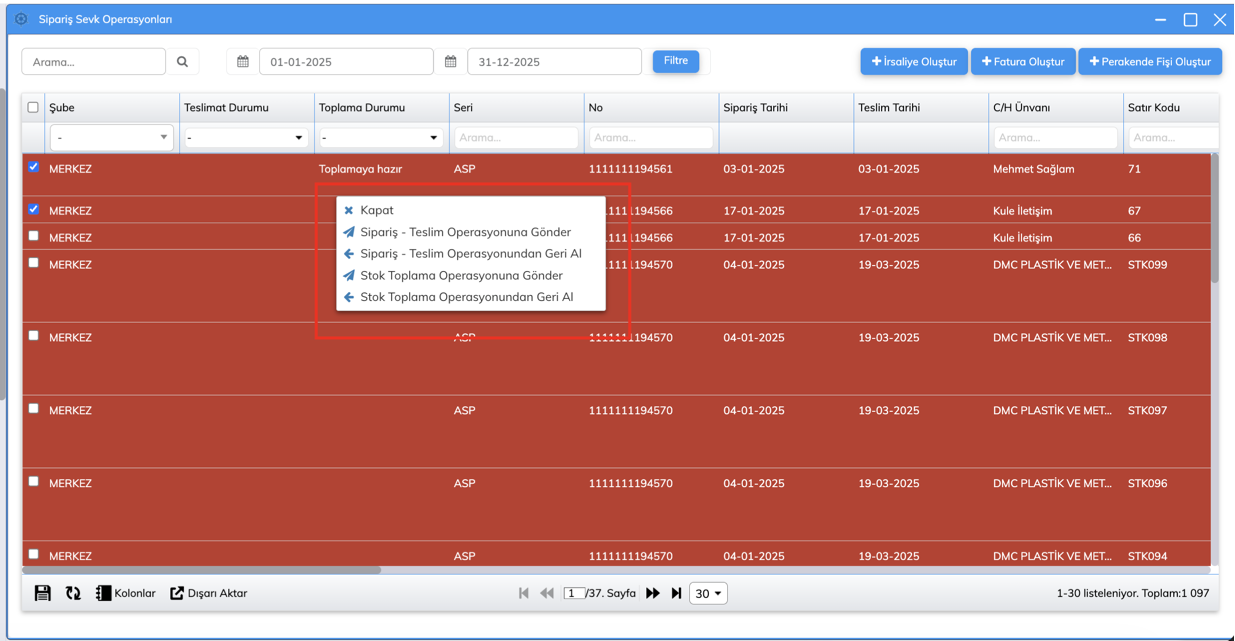Click the settings gear icon in title bar
This screenshot has width=1235, height=641.
pos(21,19)
